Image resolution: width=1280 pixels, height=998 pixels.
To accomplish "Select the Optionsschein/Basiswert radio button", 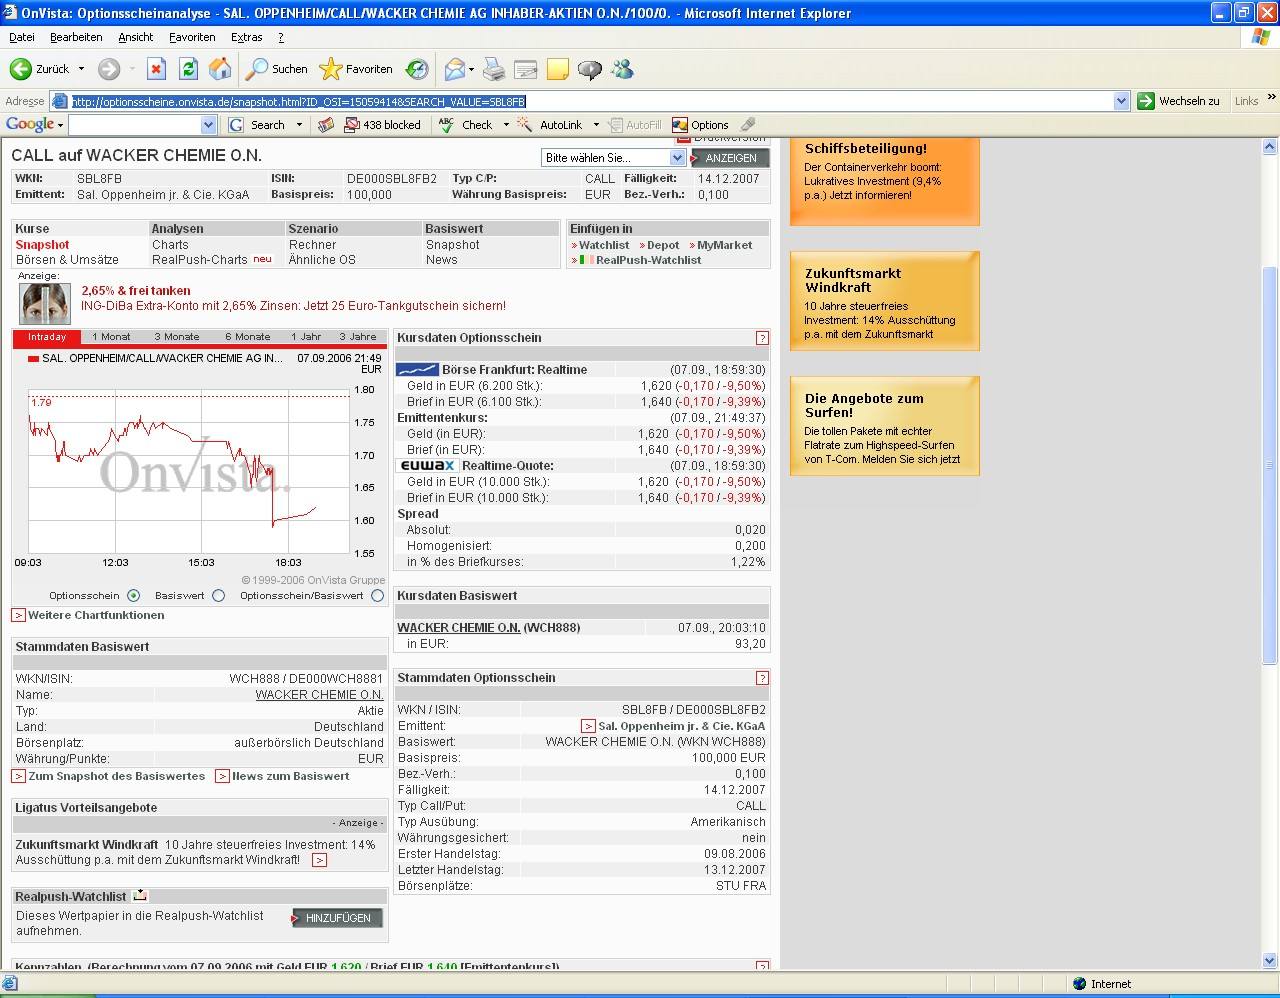I will [377, 596].
